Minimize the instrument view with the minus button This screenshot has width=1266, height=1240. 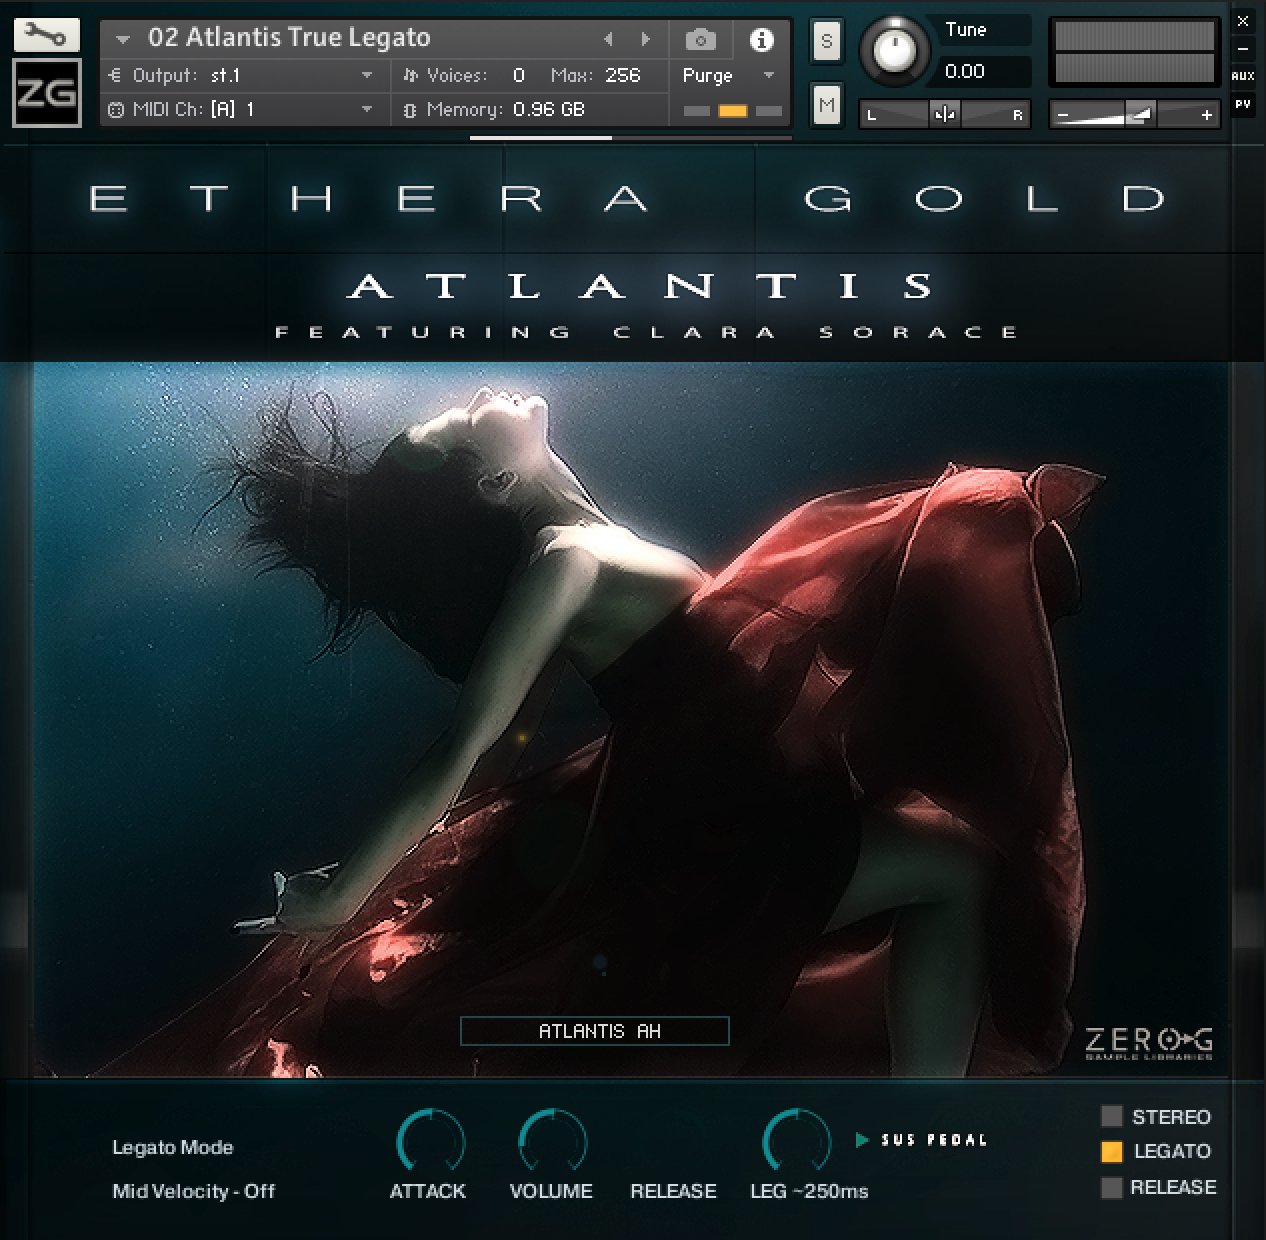click(x=1243, y=48)
